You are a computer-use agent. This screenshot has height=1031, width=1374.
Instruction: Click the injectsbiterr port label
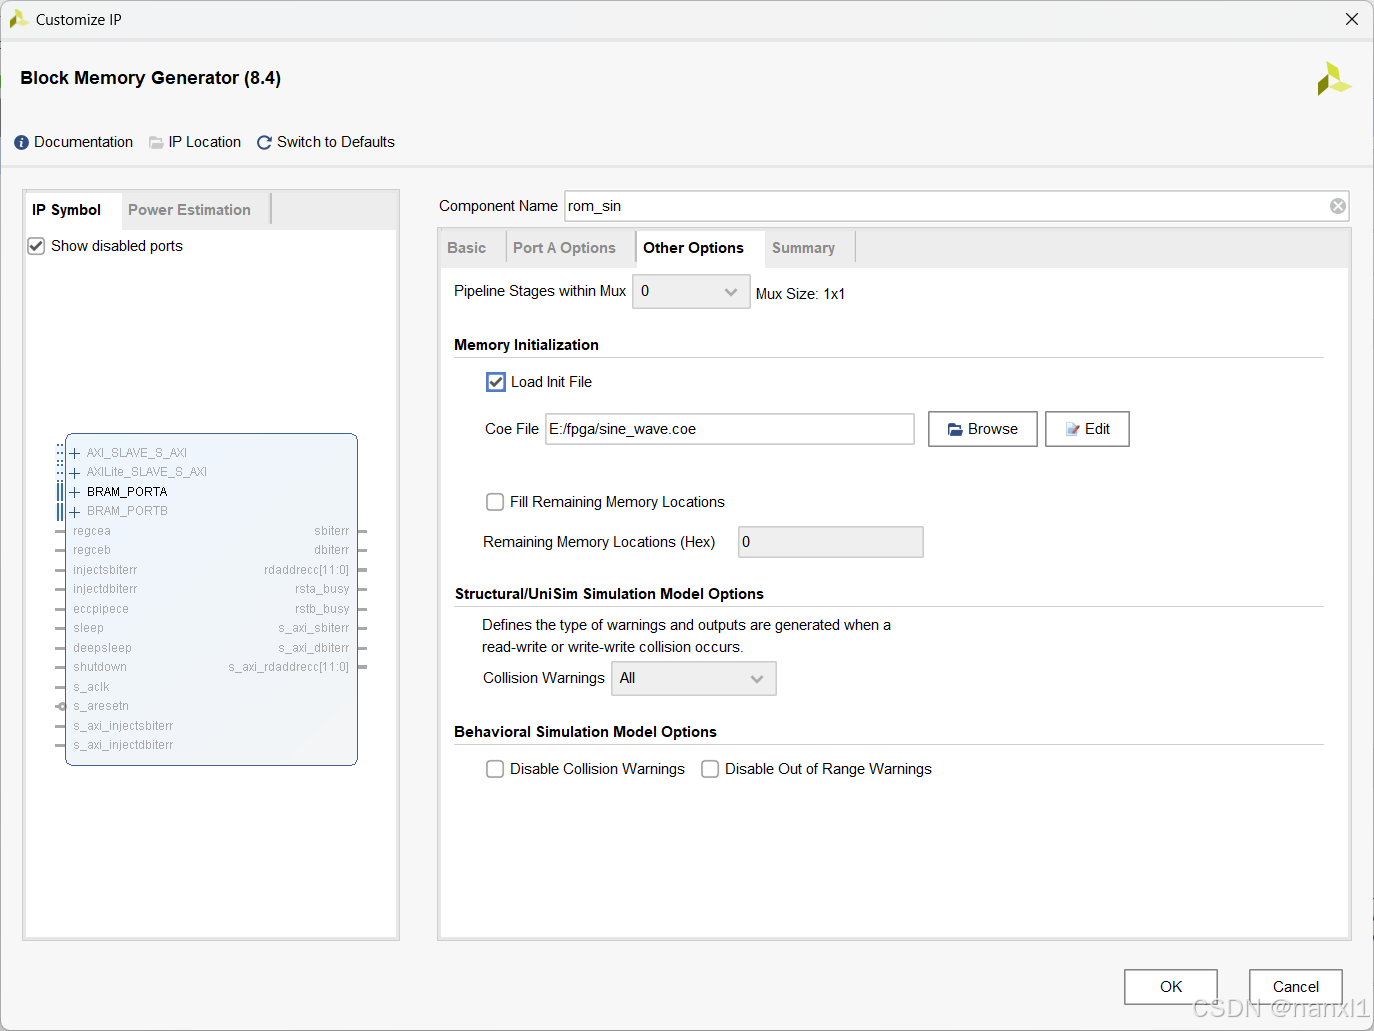pos(105,570)
